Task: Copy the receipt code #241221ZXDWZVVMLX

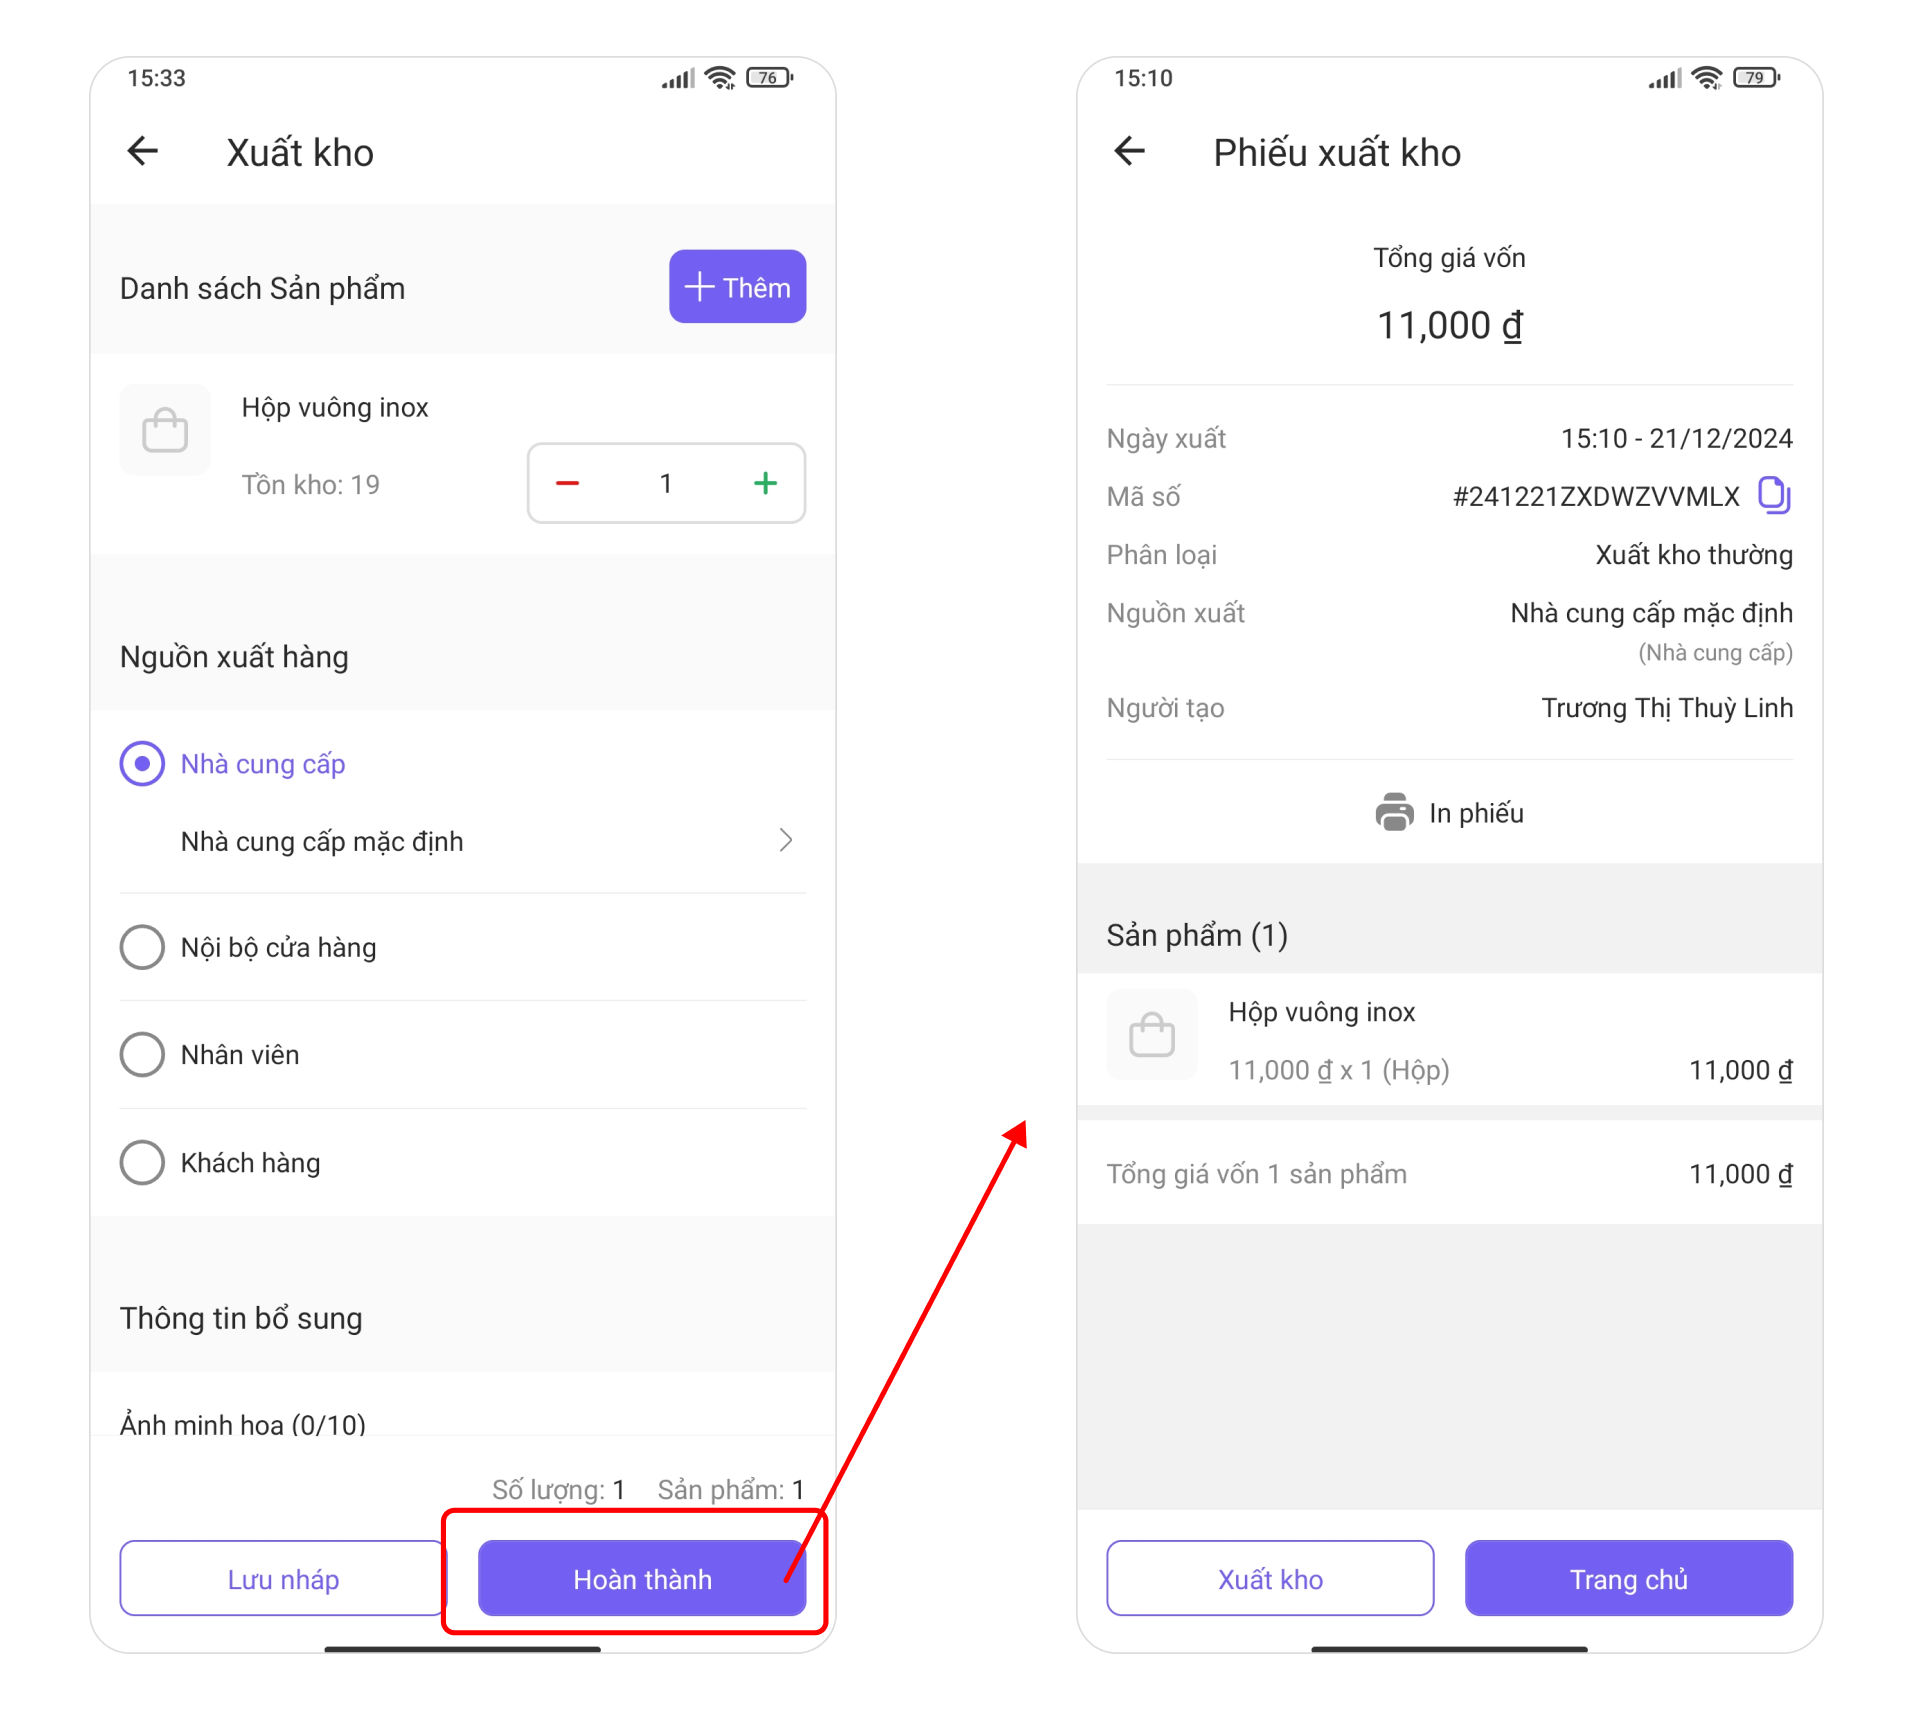Action: pos(1774,495)
